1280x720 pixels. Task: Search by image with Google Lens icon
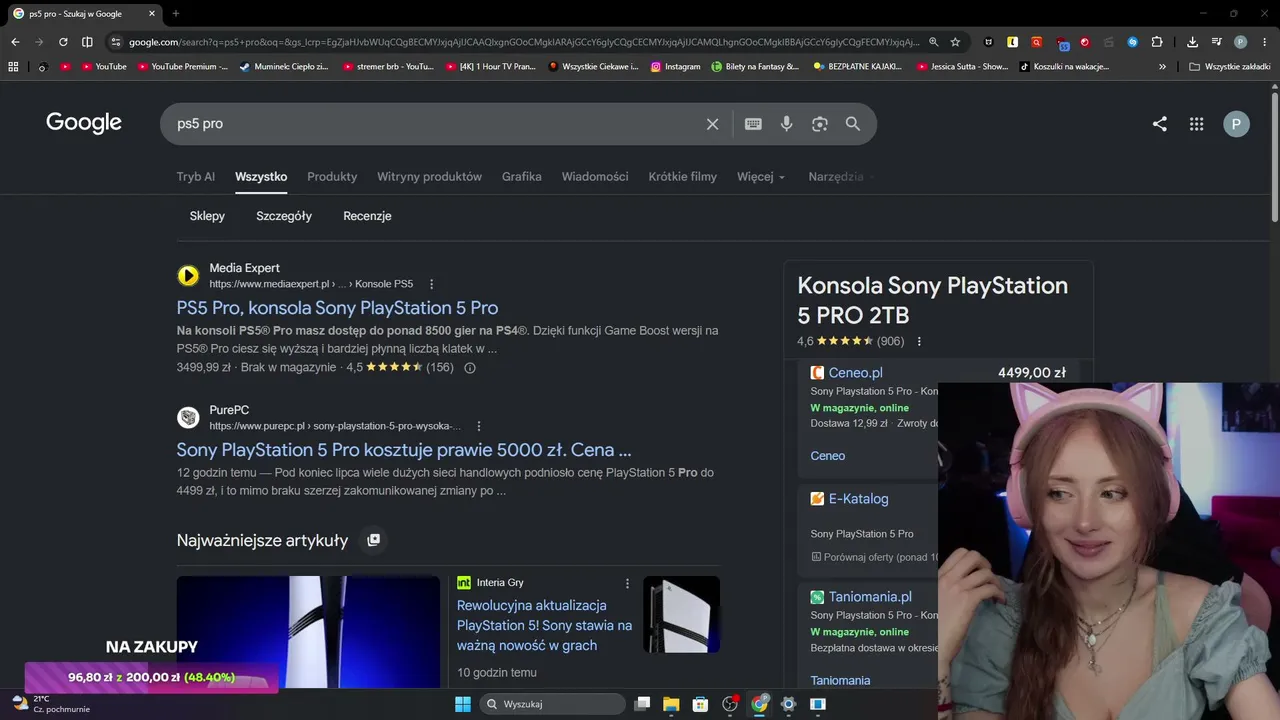pyautogui.click(x=820, y=124)
